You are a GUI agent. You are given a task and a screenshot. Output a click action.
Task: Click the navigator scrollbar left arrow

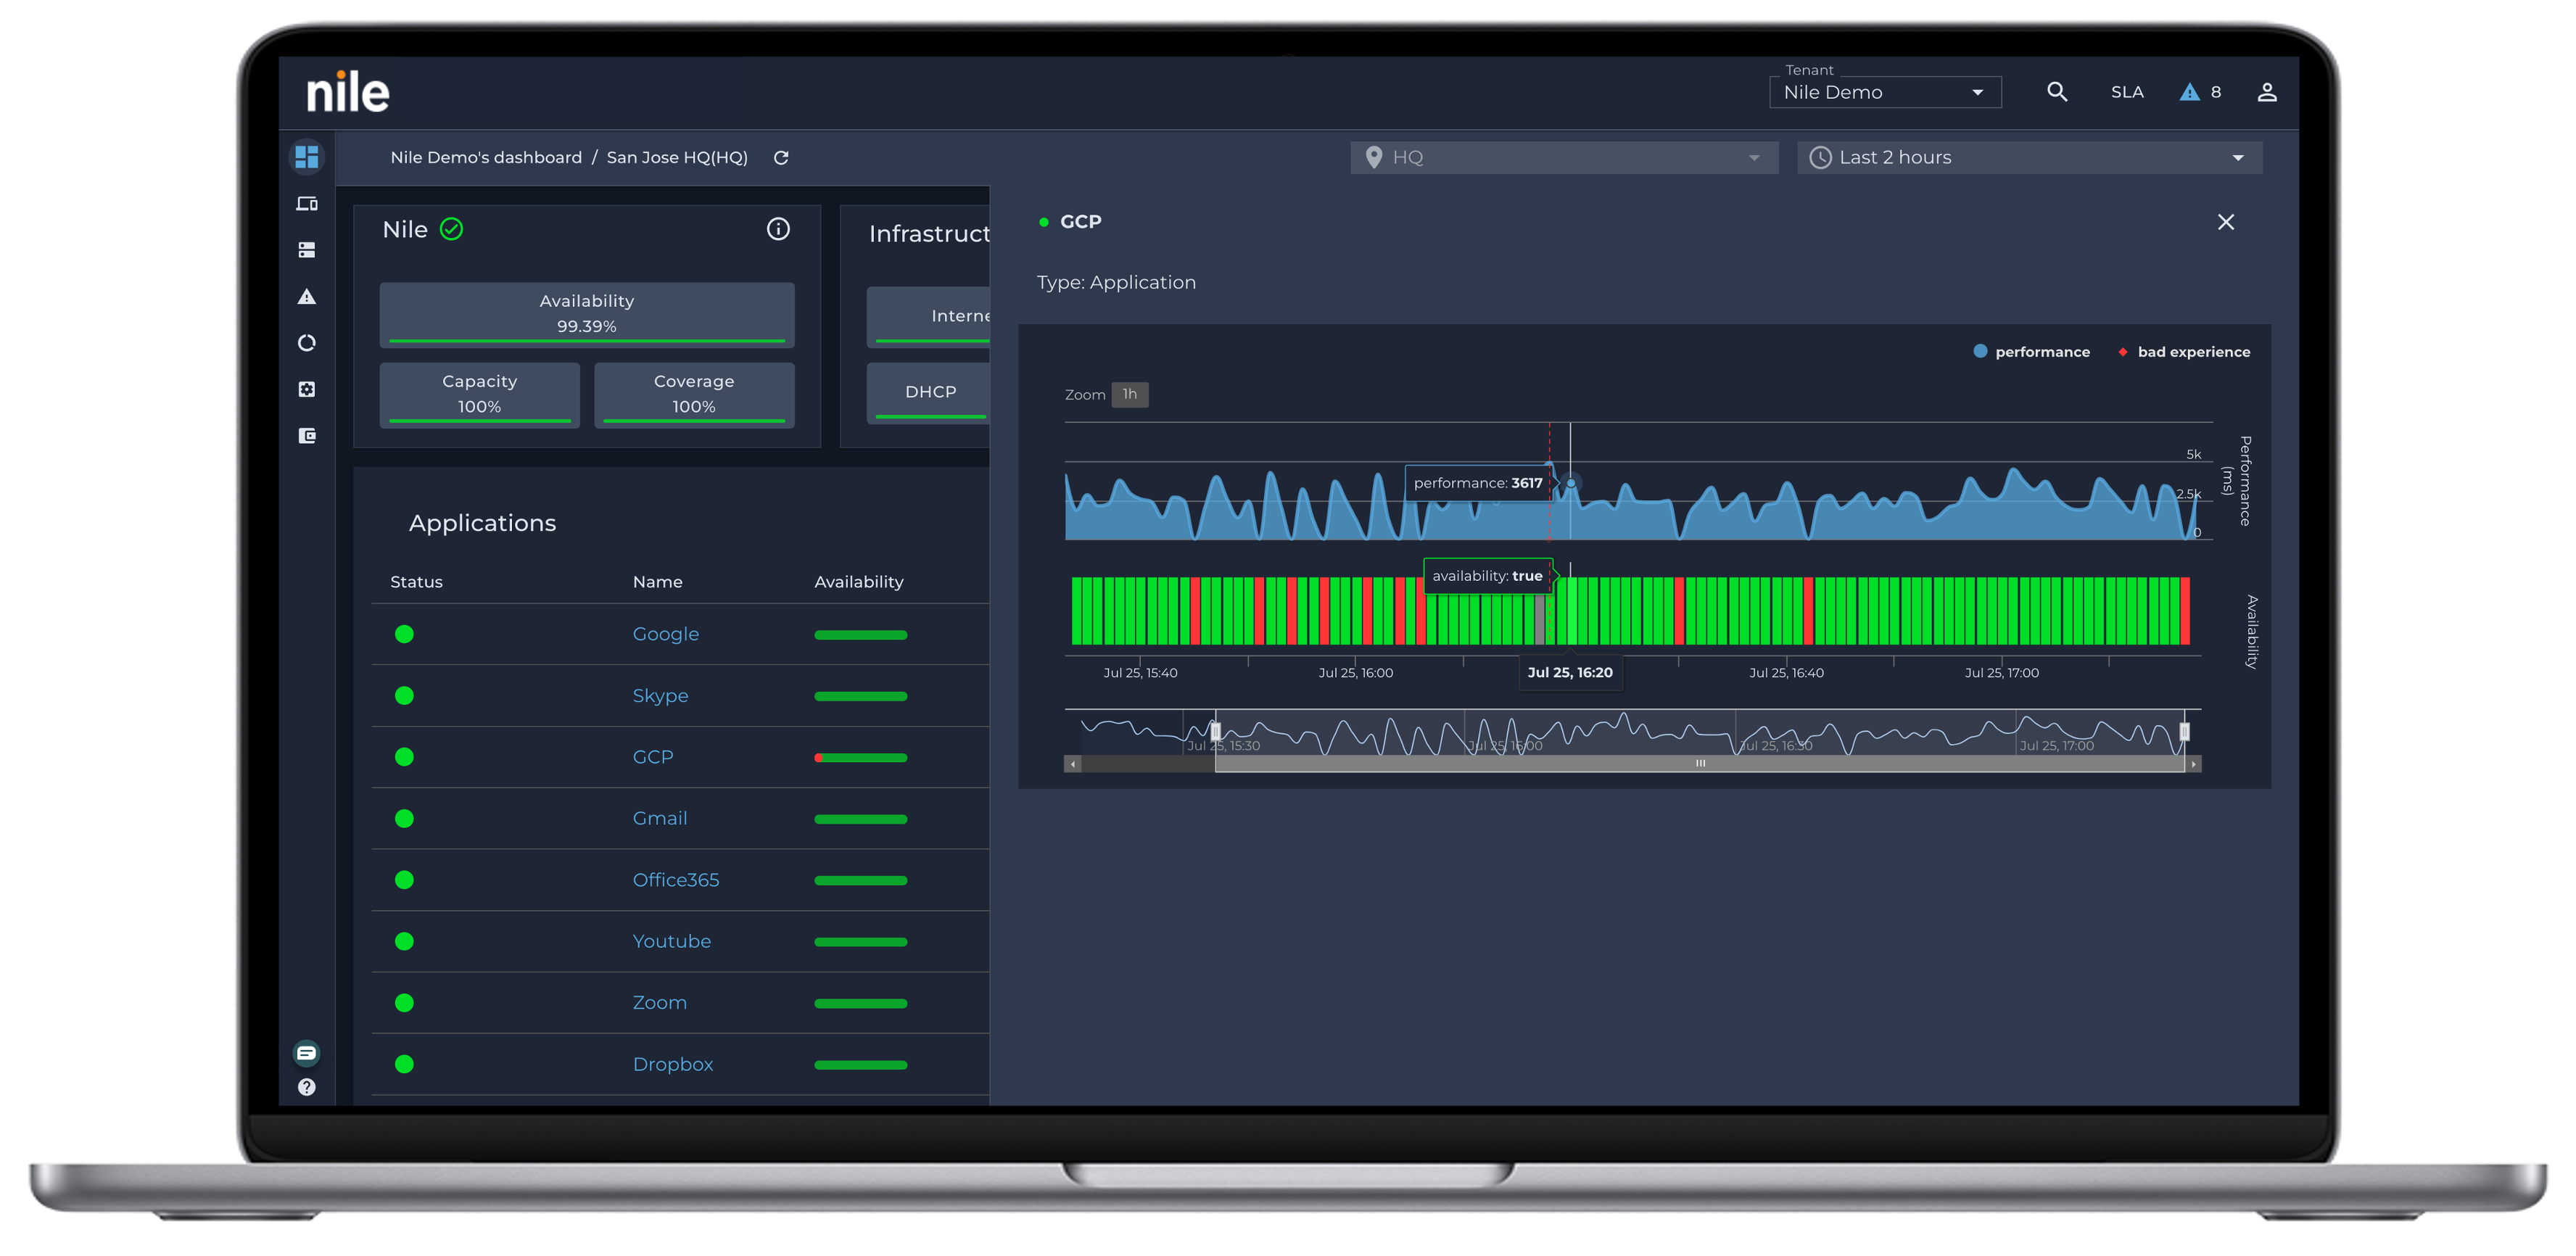pos(1073,764)
